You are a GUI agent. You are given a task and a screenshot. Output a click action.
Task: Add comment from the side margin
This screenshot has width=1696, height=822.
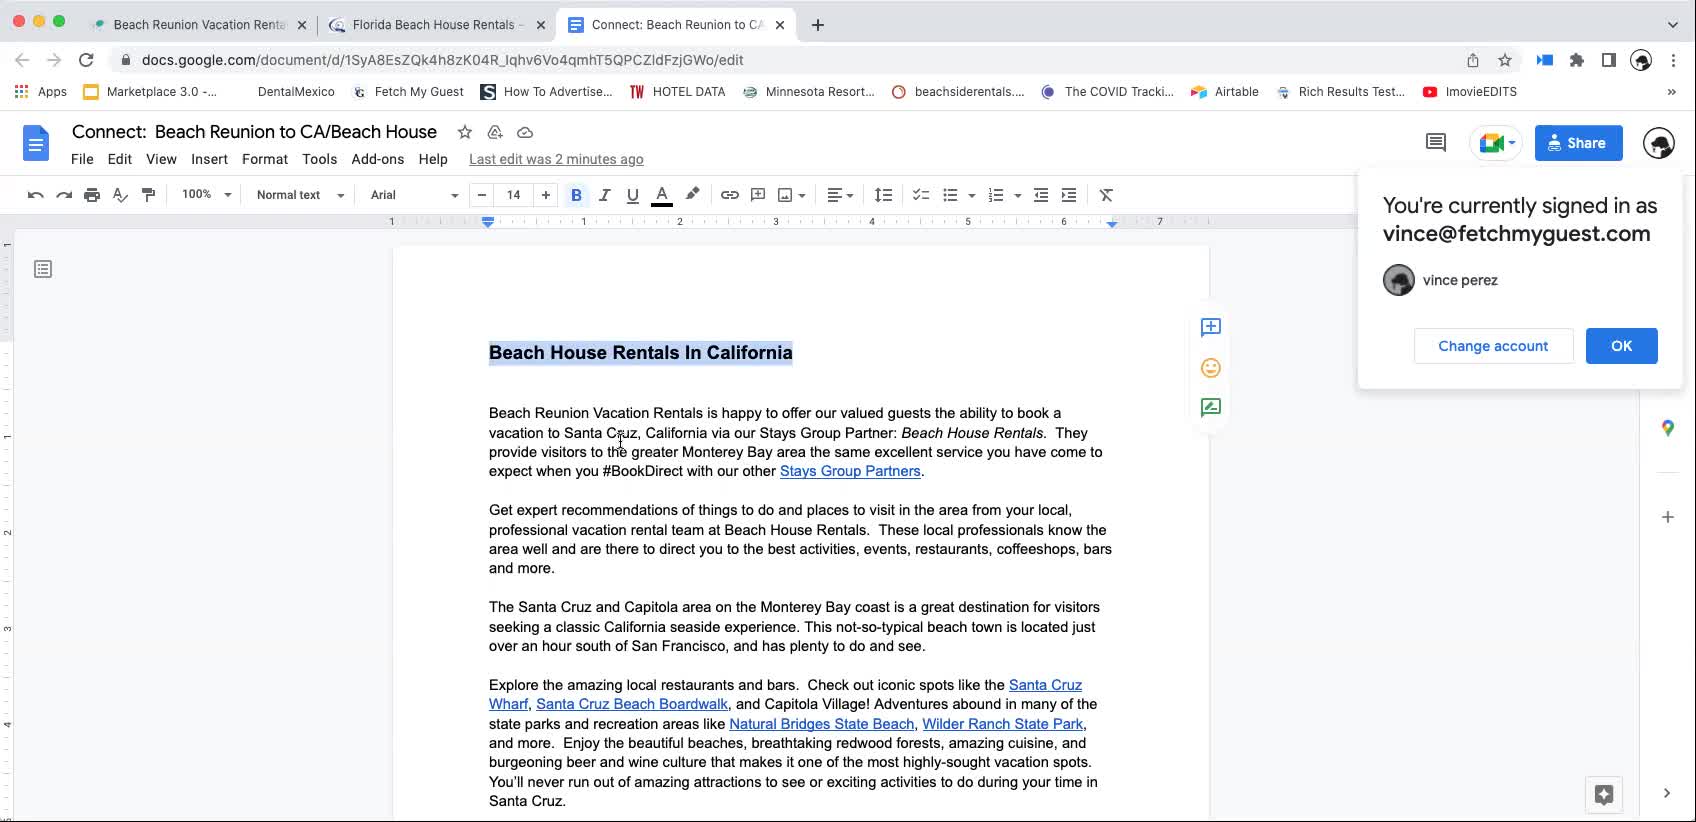pos(1210,327)
